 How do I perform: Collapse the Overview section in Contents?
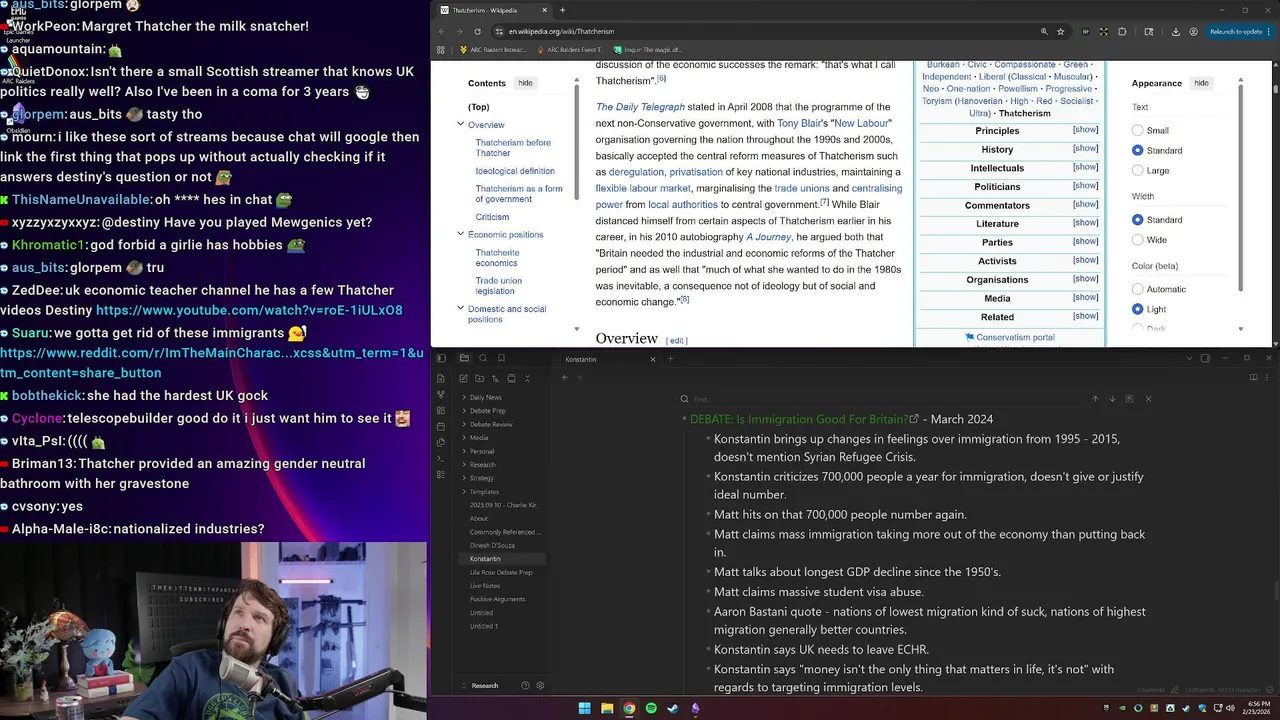tap(460, 124)
